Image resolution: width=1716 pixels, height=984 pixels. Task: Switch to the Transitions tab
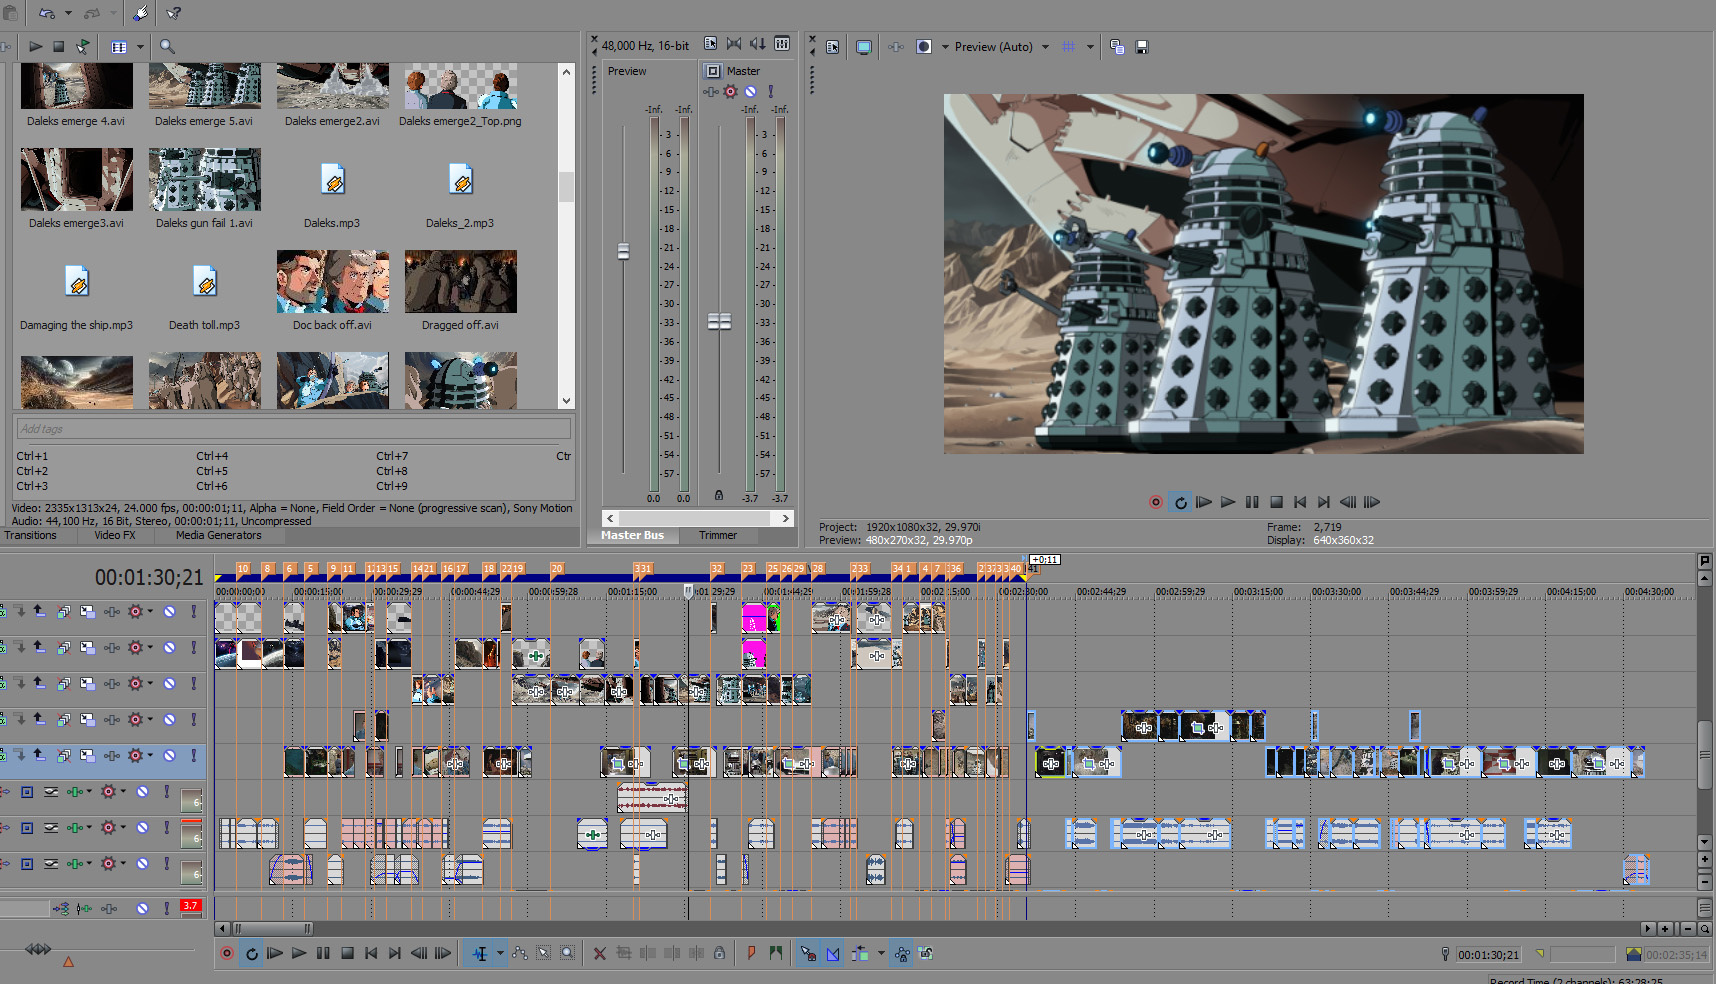(30, 536)
